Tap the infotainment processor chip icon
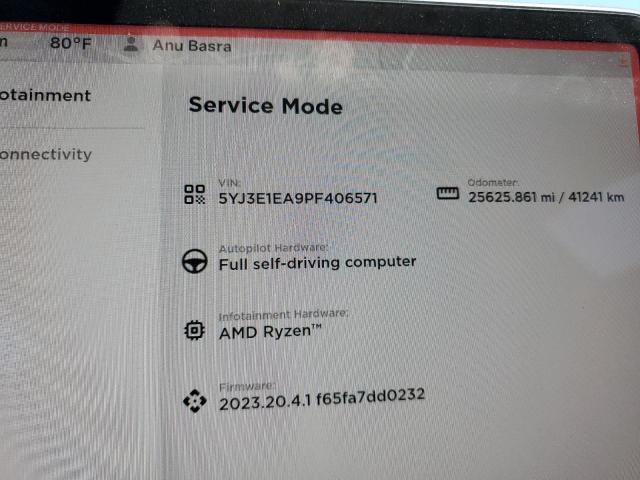This screenshot has width=640, height=480. click(x=194, y=330)
